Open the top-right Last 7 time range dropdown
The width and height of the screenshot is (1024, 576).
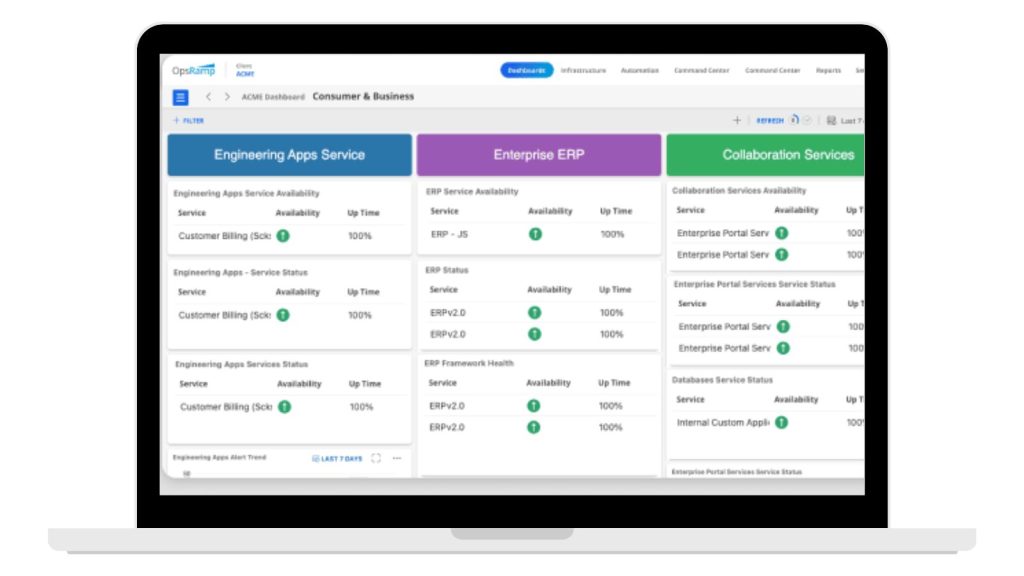846,120
